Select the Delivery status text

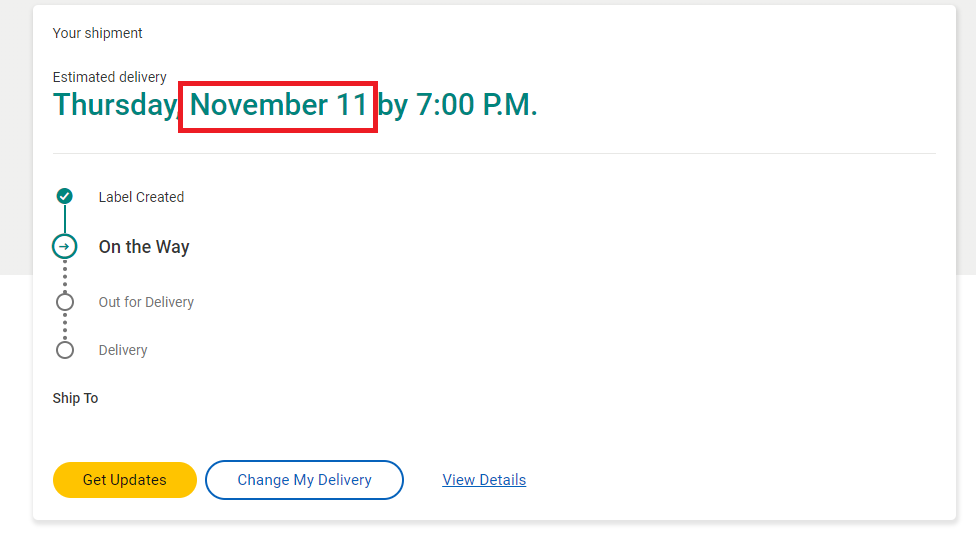click(123, 350)
